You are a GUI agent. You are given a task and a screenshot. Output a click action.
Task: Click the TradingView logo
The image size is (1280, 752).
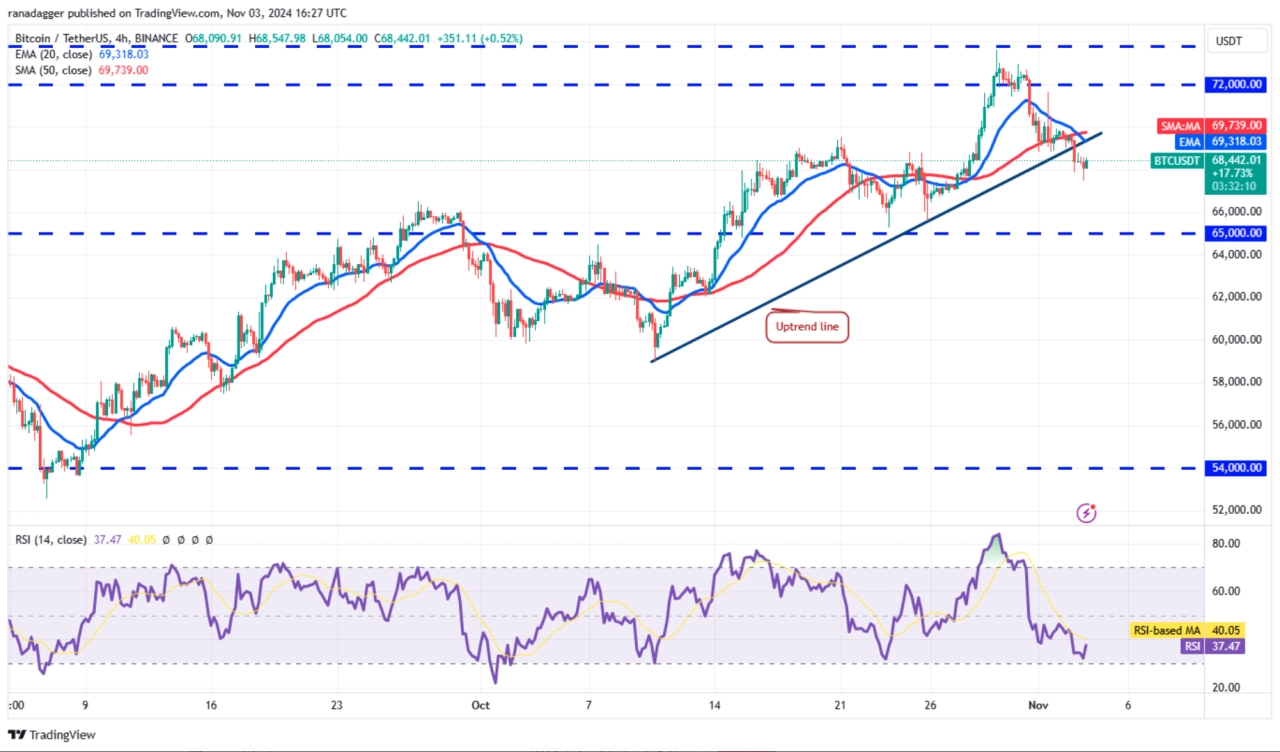coord(52,735)
